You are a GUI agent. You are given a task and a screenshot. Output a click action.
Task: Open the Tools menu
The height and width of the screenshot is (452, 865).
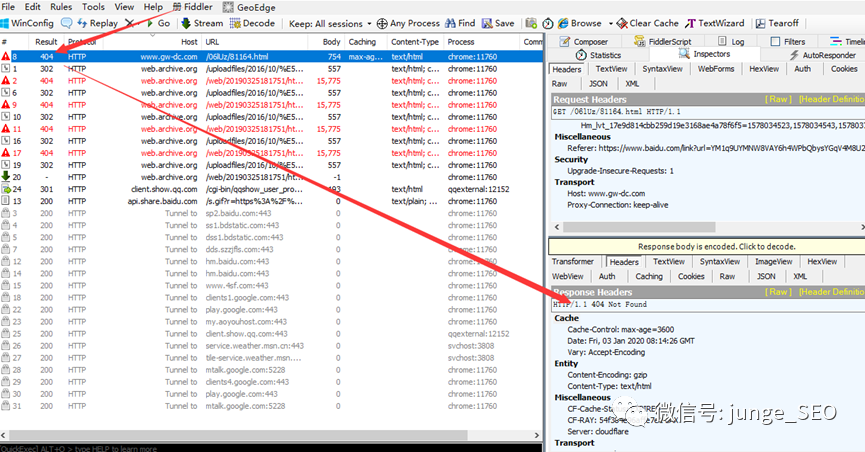point(93,7)
